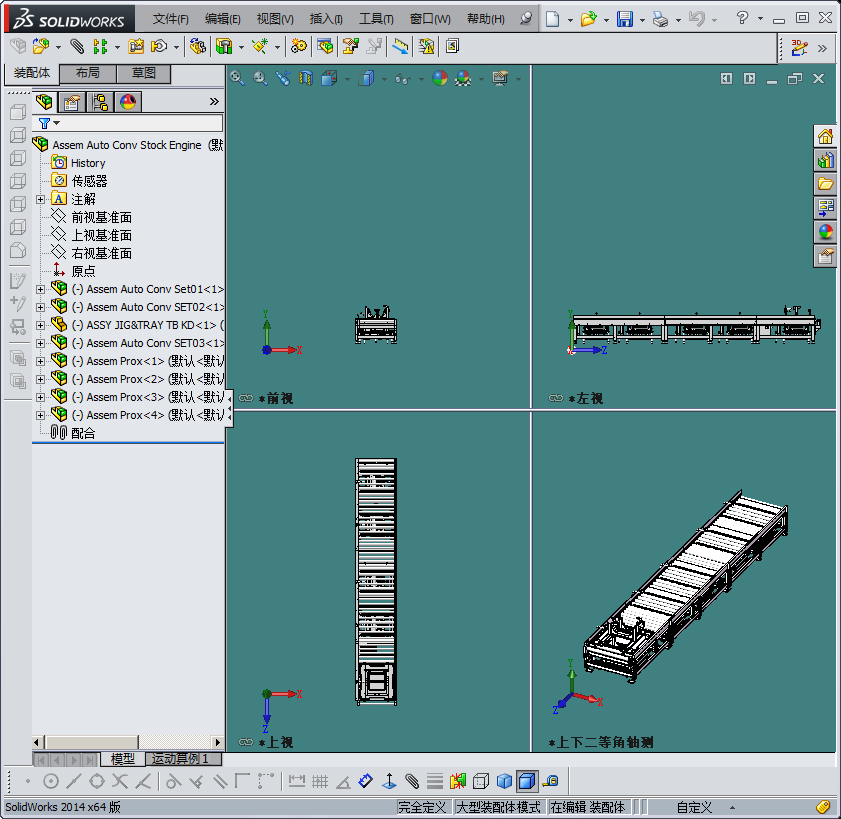Open the Appearances task pane icon
The height and width of the screenshot is (819, 841).
(x=825, y=232)
